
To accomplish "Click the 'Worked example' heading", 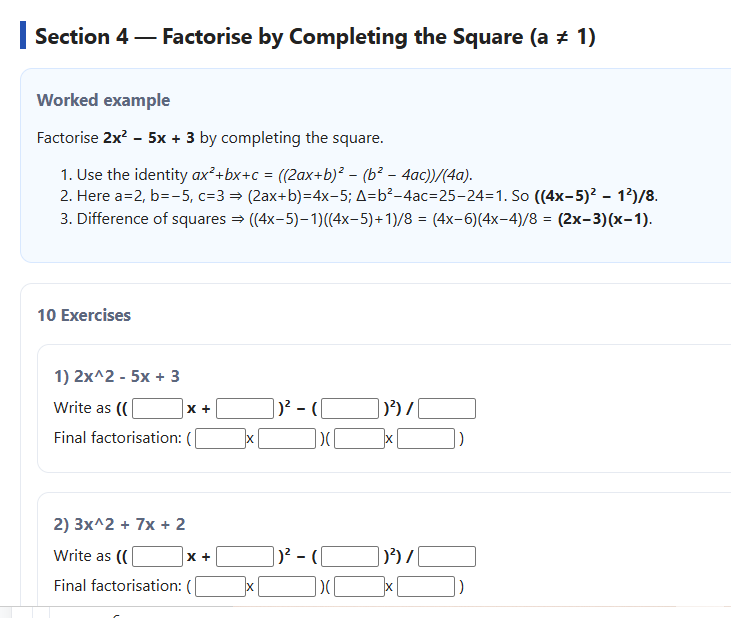I will [103, 100].
